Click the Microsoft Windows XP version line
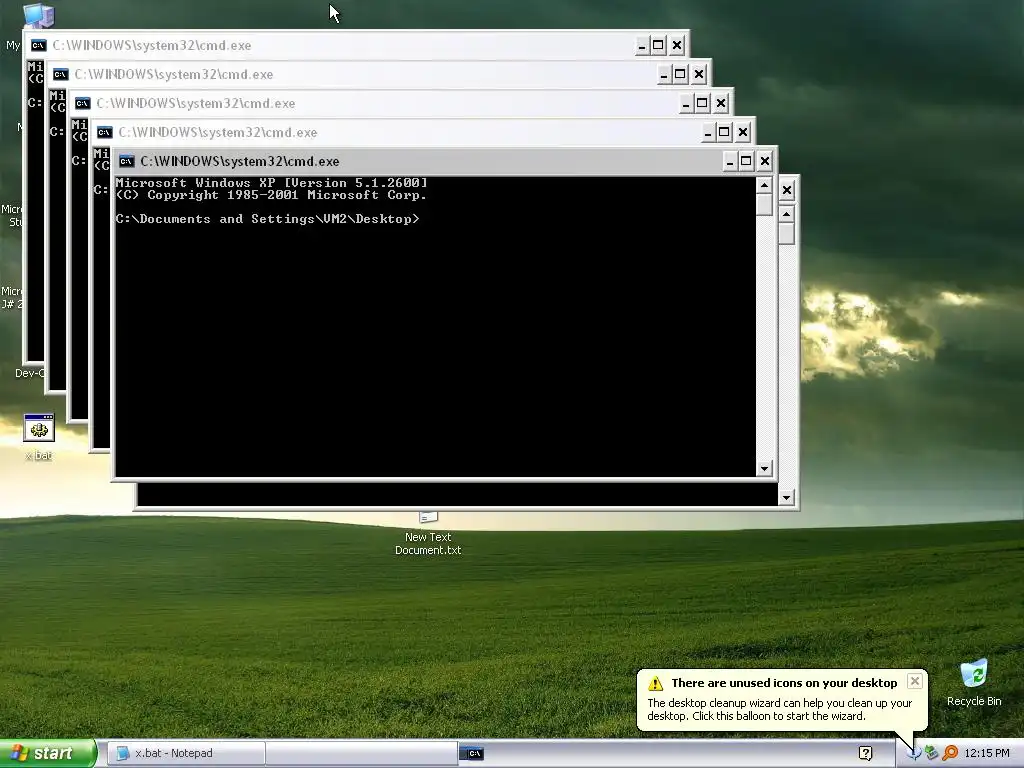 (271, 183)
